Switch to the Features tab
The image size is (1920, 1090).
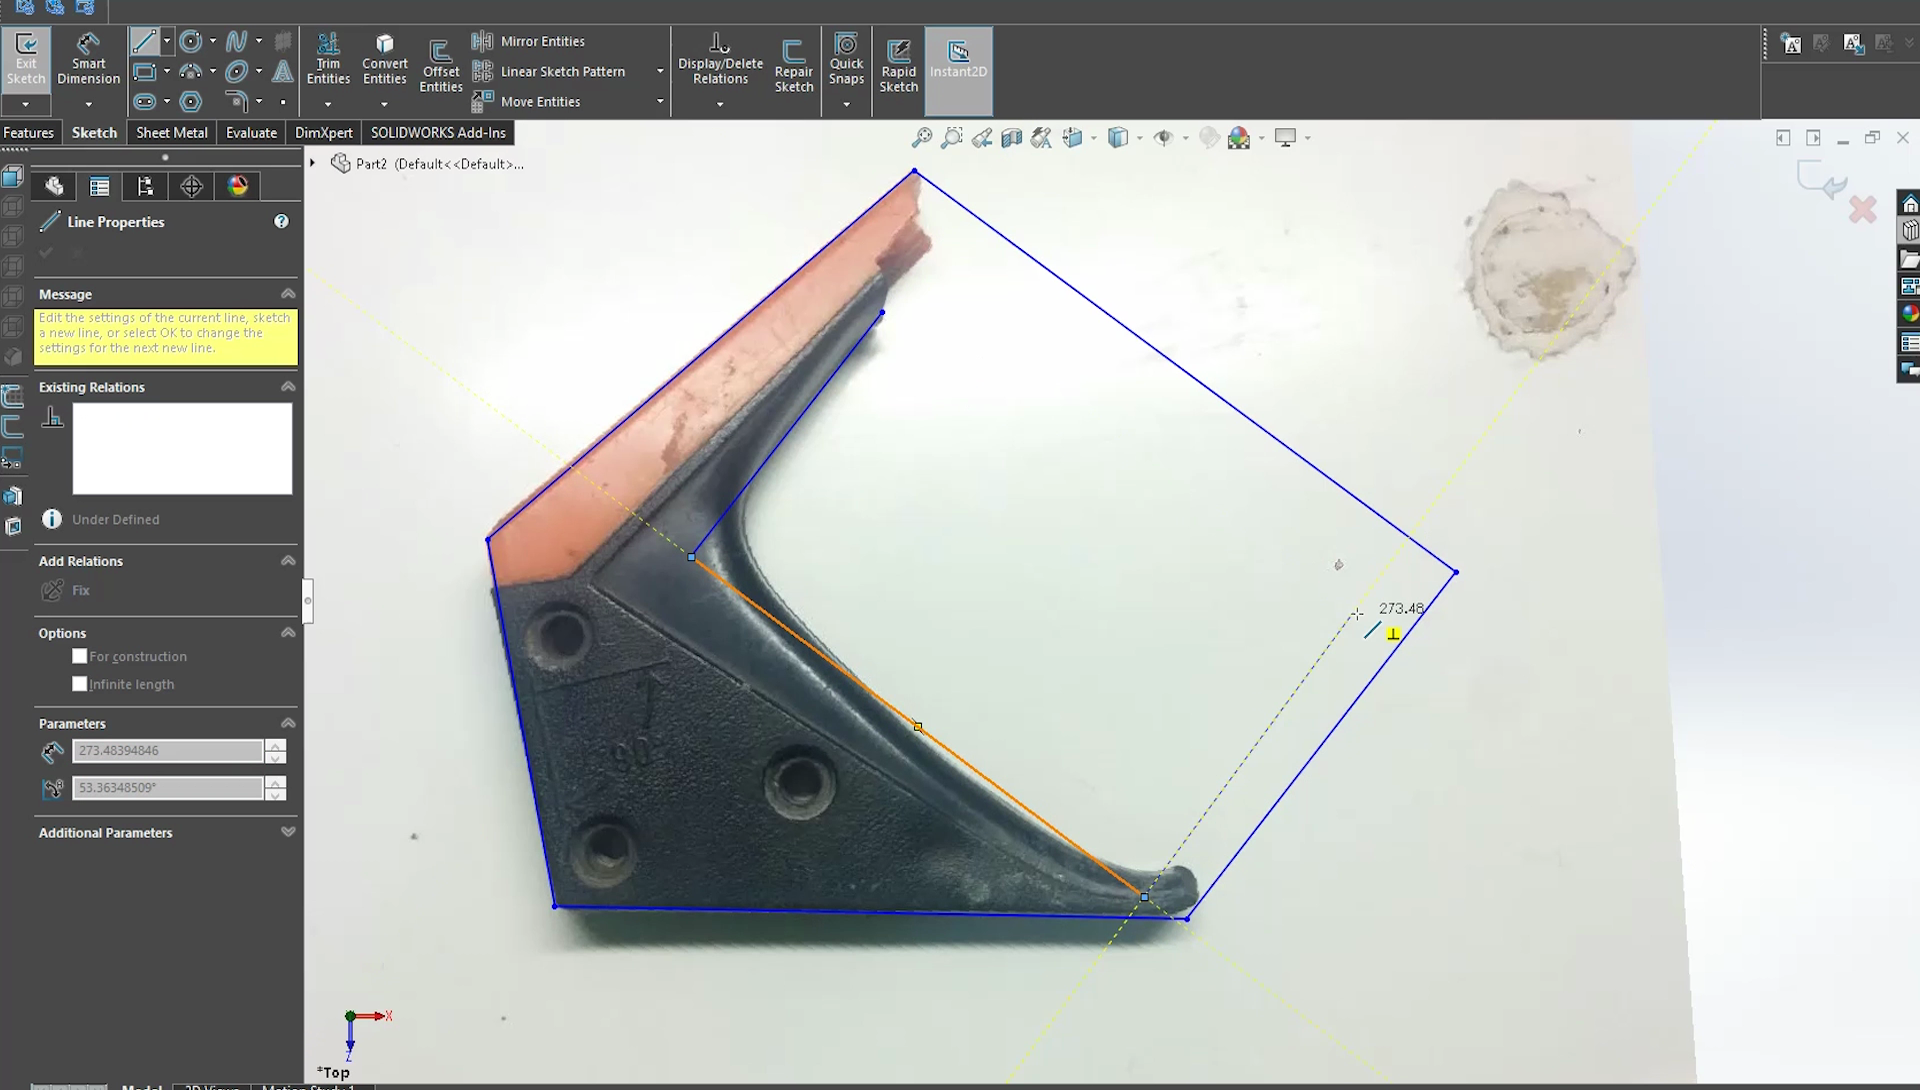coord(28,132)
